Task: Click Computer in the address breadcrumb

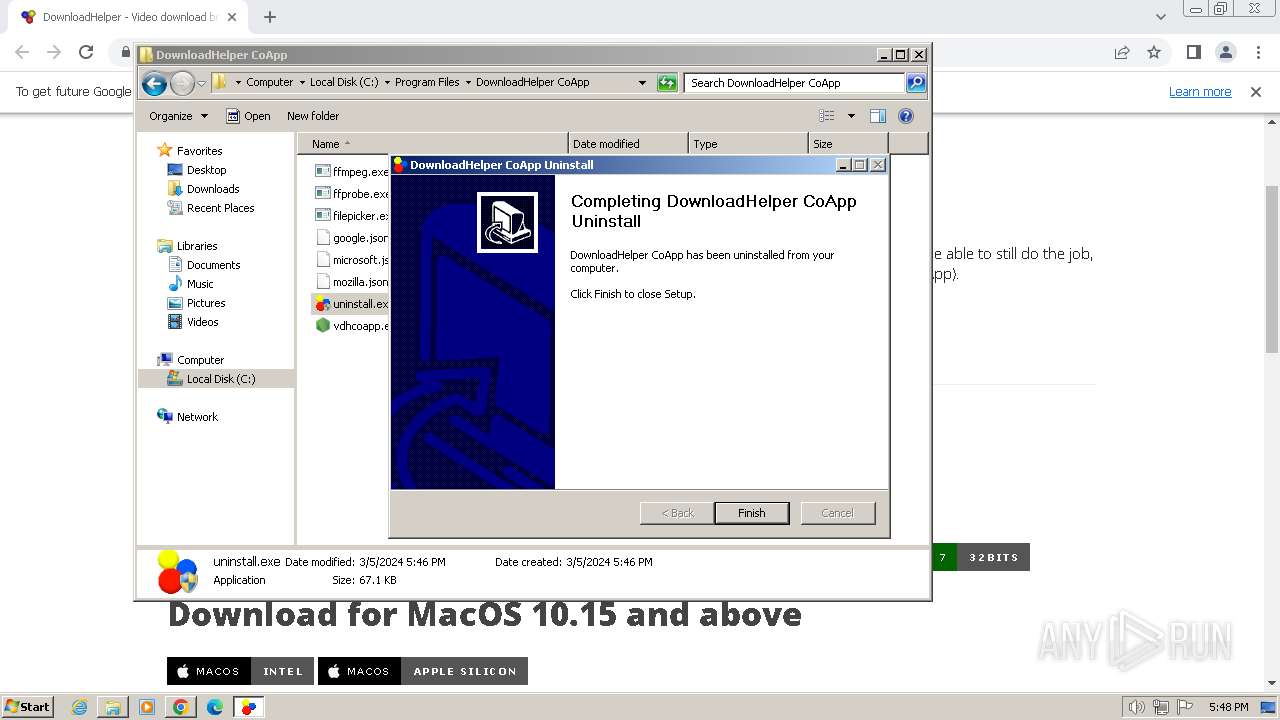Action: [269, 82]
